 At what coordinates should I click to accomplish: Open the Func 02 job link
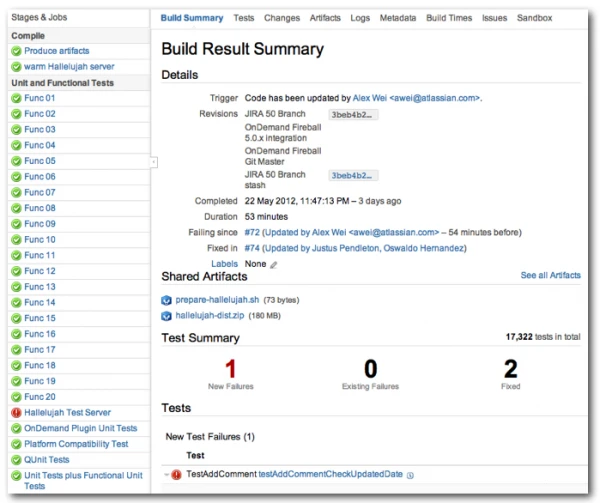(x=40, y=114)
